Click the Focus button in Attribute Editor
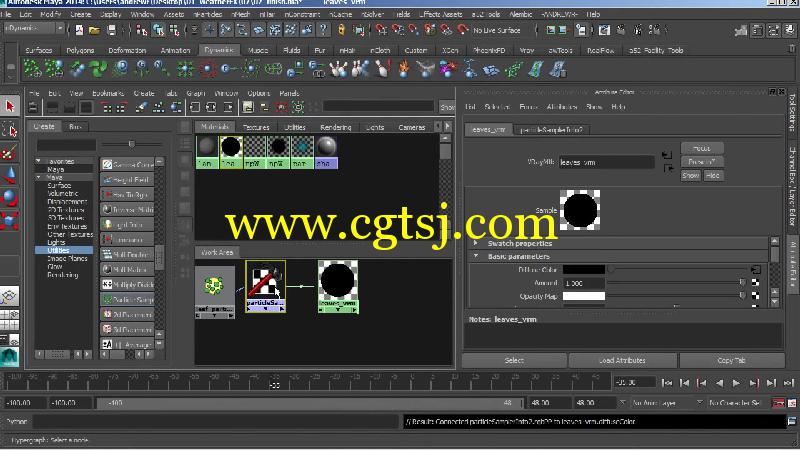The image size is (800, 450). 702,148
